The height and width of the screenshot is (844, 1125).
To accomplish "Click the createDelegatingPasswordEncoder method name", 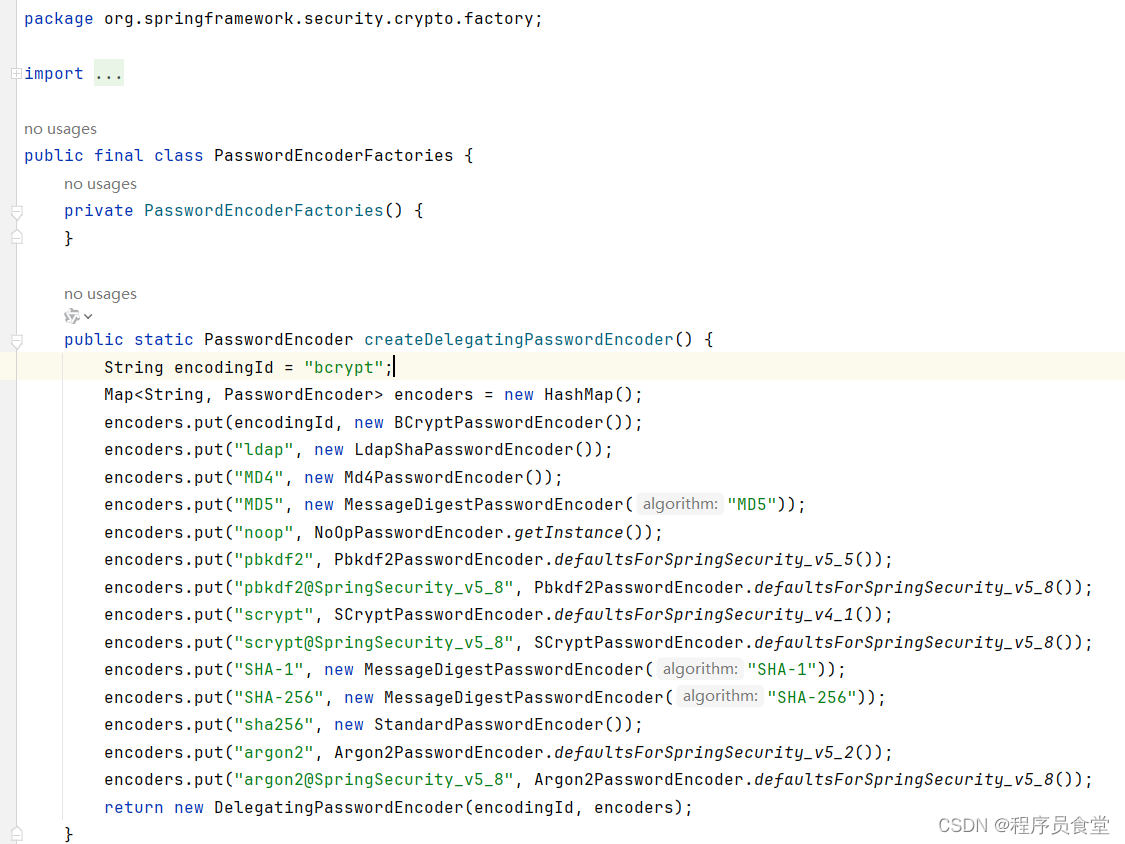I will [519, 339].
